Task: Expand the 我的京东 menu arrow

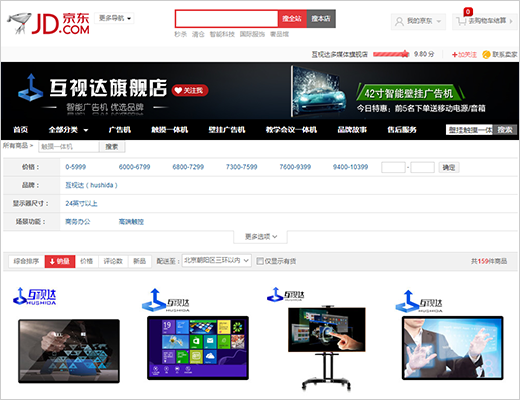Action: pos(439,21)
